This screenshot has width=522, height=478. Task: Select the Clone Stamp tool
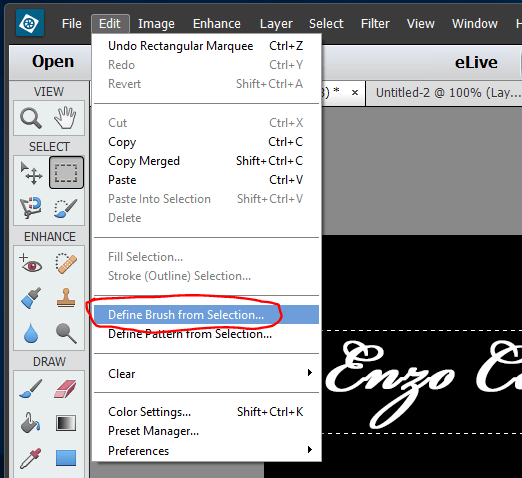click(66, 298)
